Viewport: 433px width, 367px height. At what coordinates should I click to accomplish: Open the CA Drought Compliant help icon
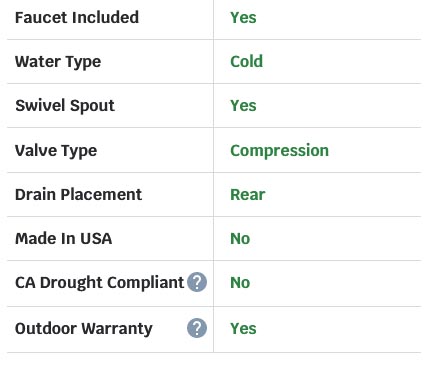coord(197,282)
